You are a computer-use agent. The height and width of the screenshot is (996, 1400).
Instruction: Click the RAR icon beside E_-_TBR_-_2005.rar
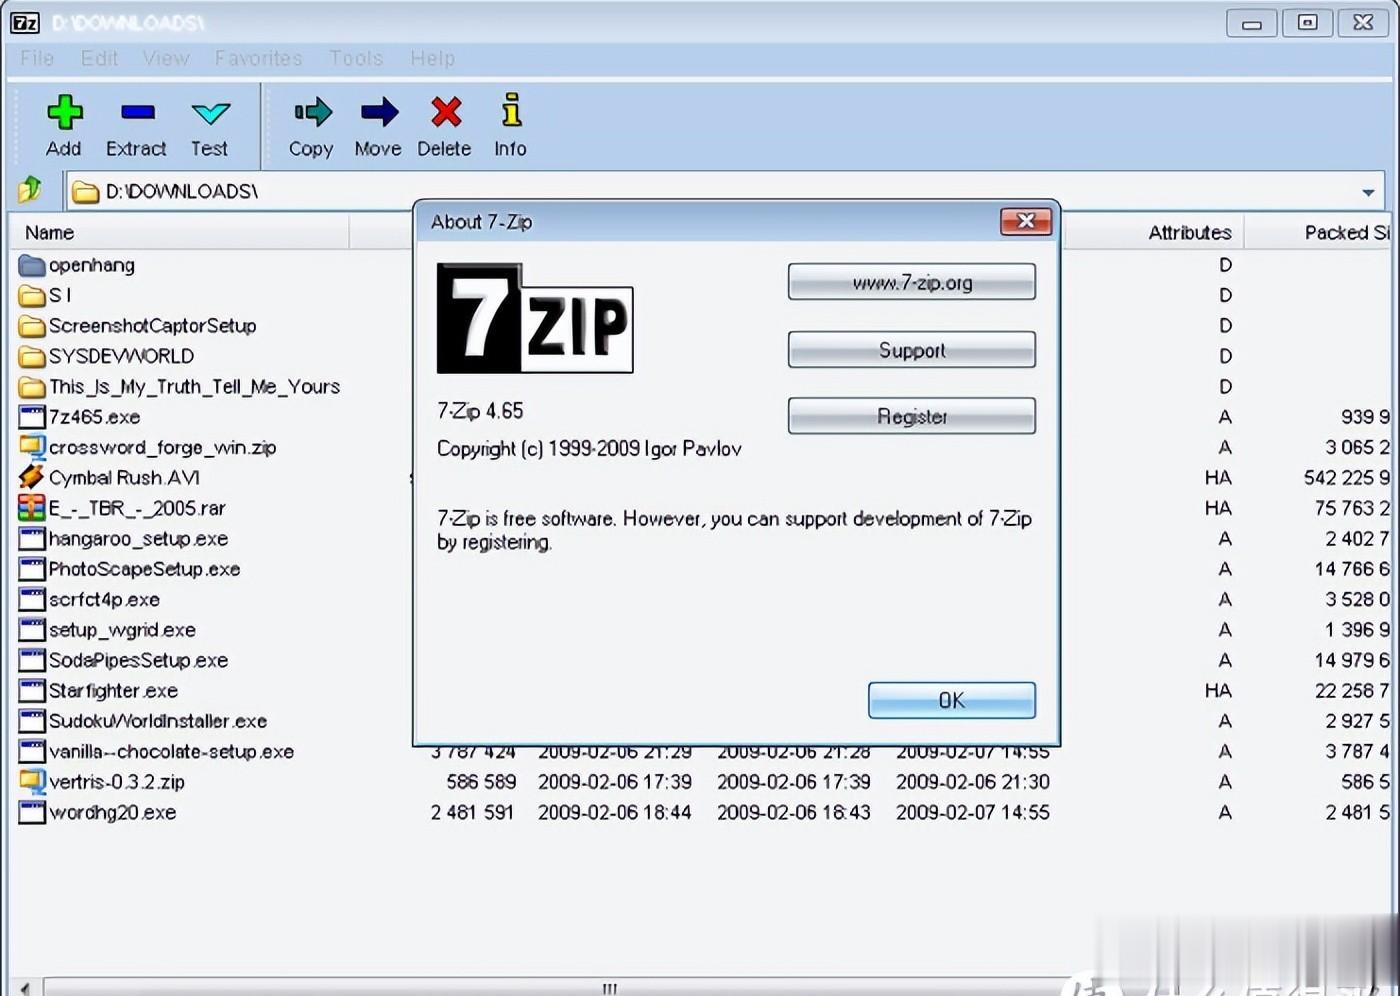32,508
